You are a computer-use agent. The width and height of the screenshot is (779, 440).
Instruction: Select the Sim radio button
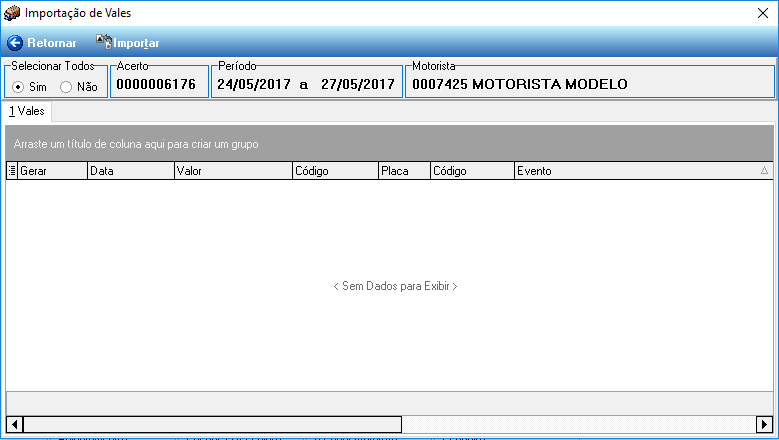click(18, 87)
